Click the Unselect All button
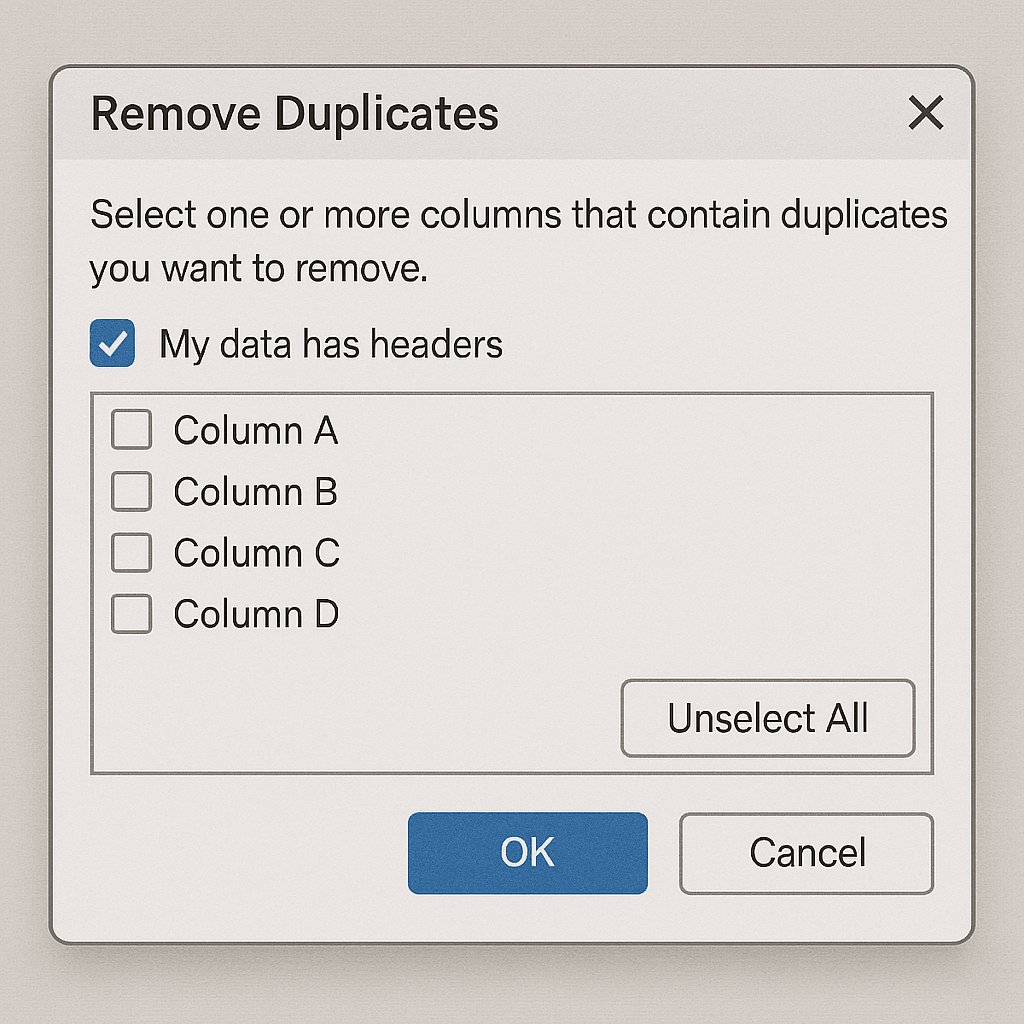Image resolution: width=1024 pixels, height=1024 pixels. [767, 717]
